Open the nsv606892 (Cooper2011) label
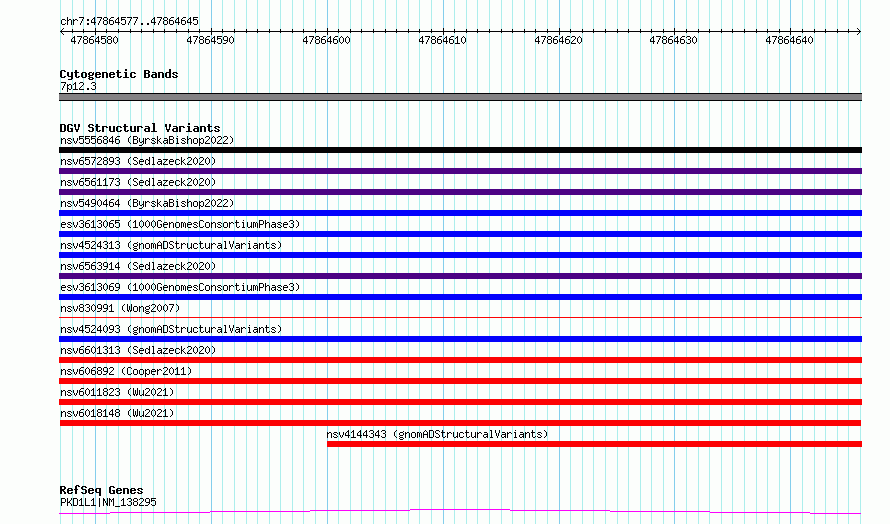 point(126,371)
